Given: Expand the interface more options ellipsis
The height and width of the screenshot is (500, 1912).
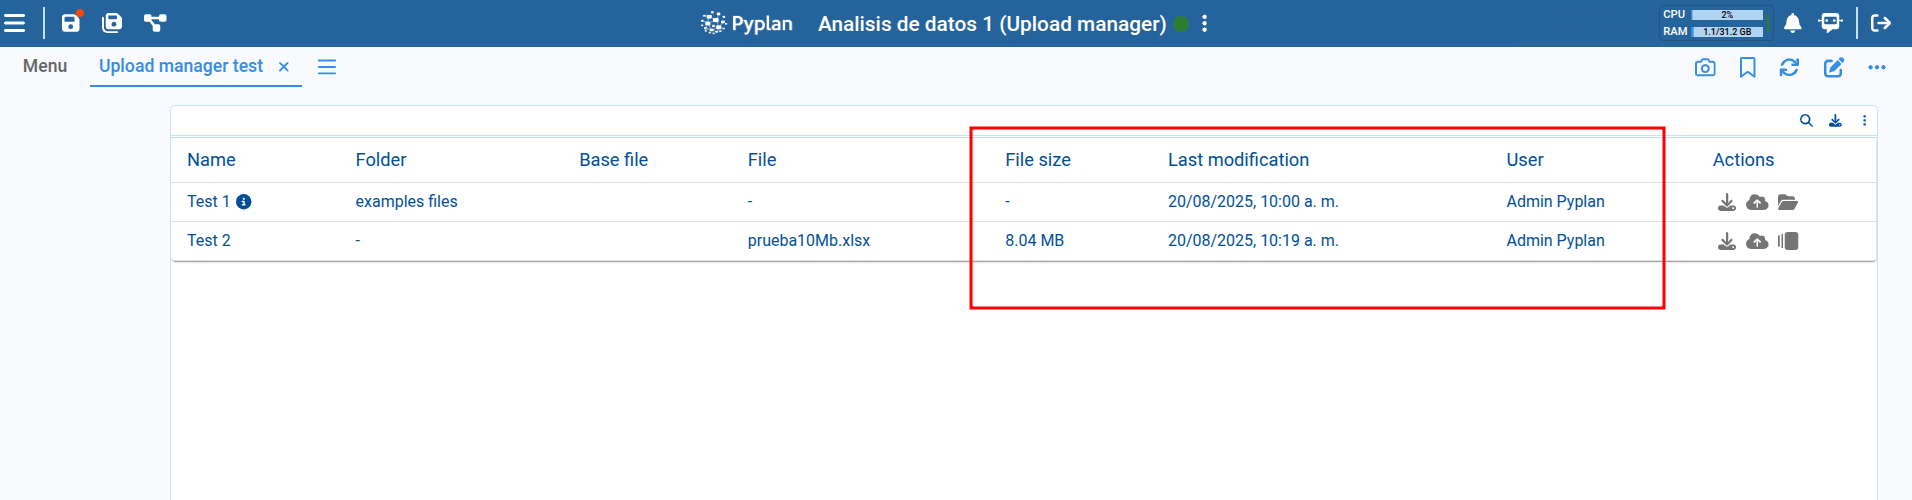Looking at the screenshot, I should (x=1877, y=67).
